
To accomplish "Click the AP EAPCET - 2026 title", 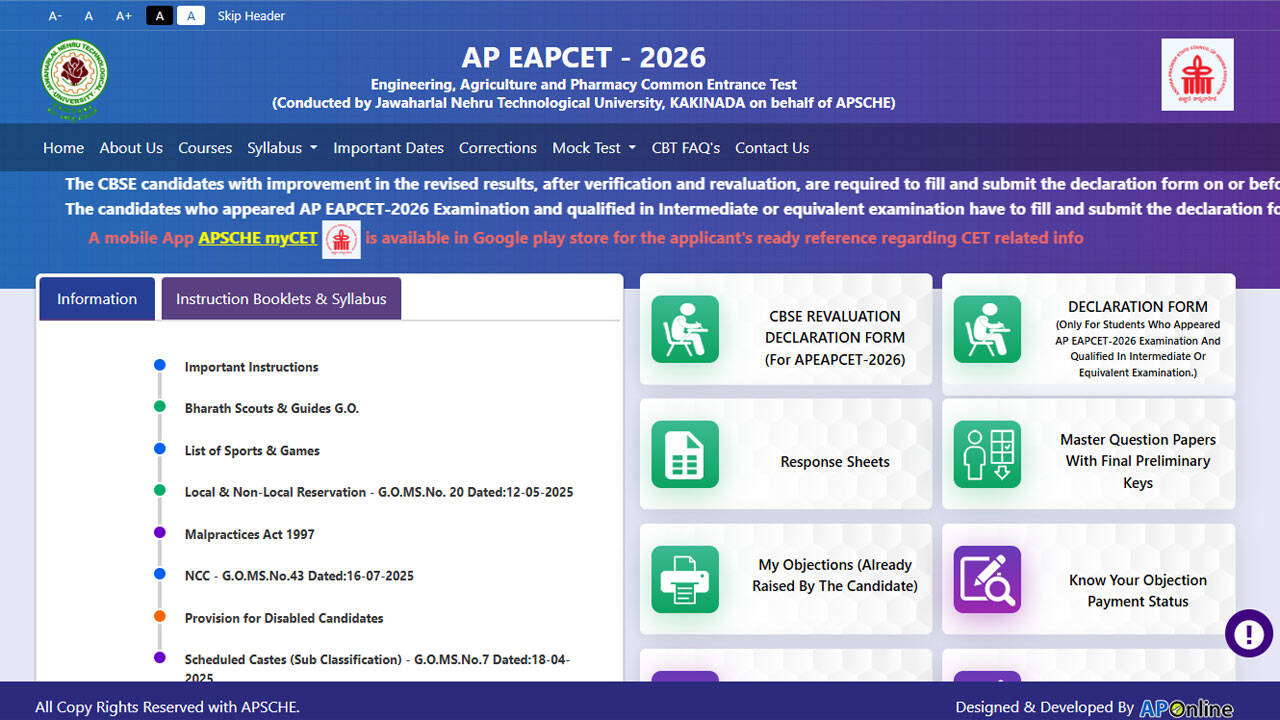I will point(584,57).
